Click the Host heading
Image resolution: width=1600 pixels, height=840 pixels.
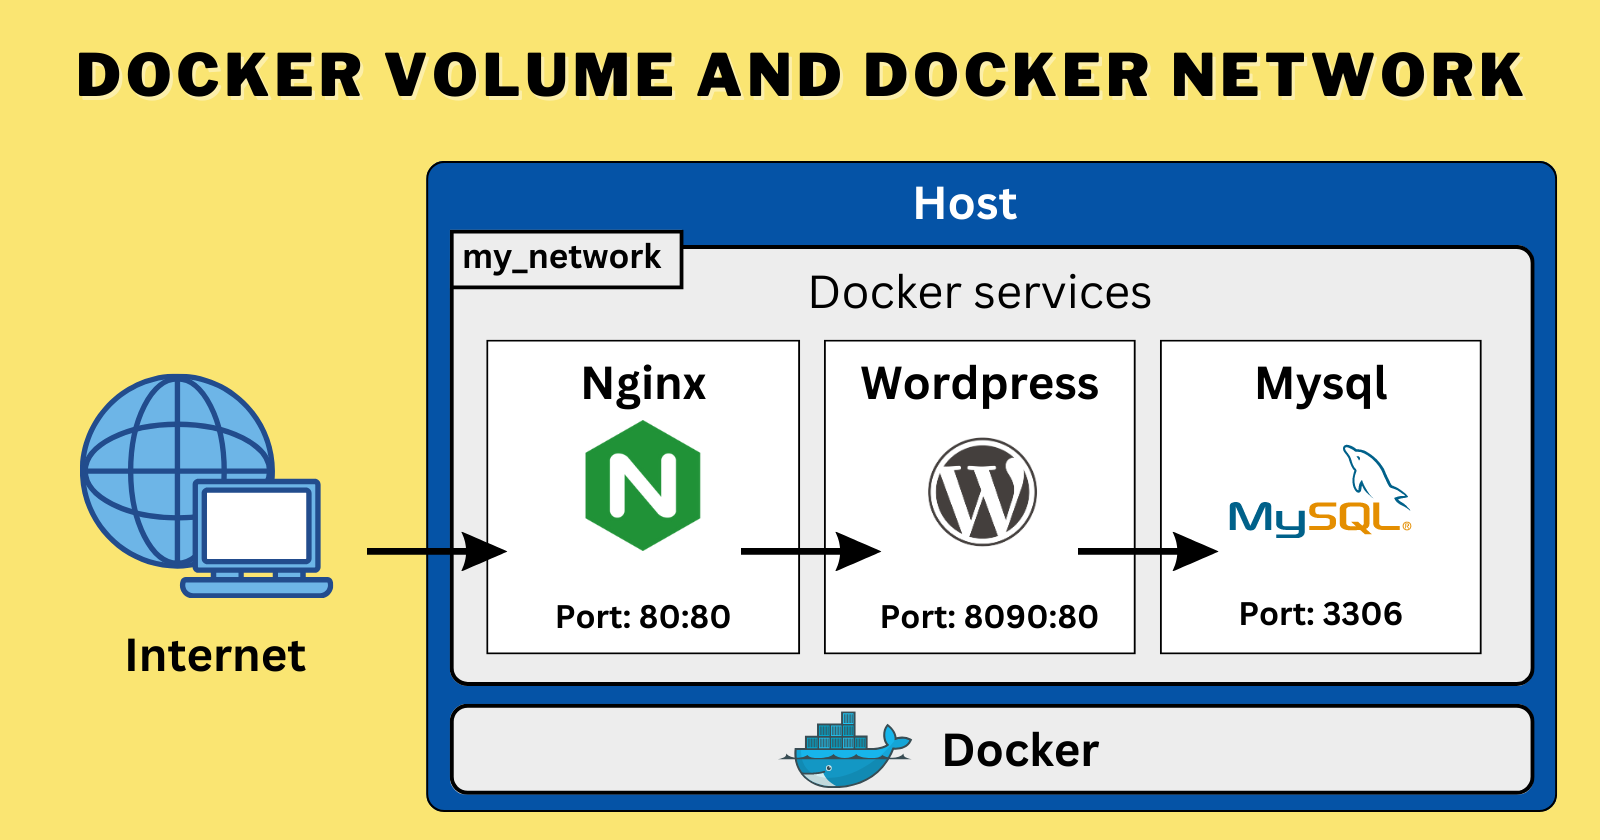click(x=965, y=204)
